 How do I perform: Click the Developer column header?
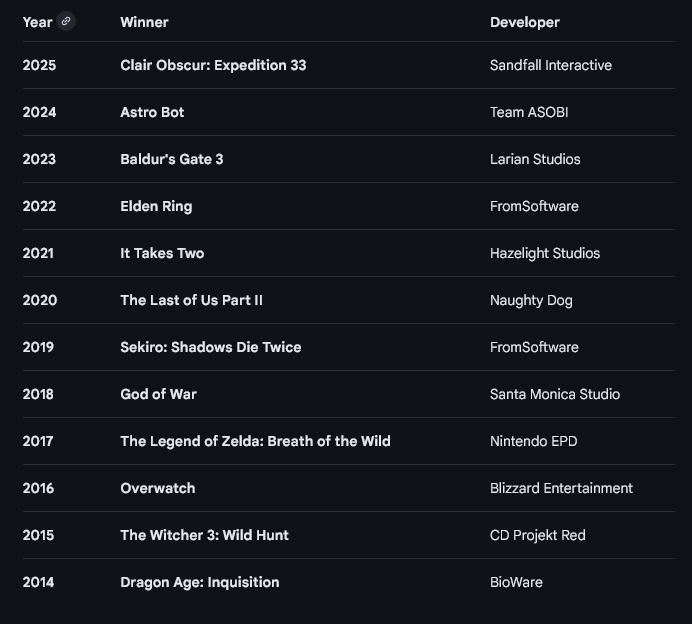tap(524, 22)
